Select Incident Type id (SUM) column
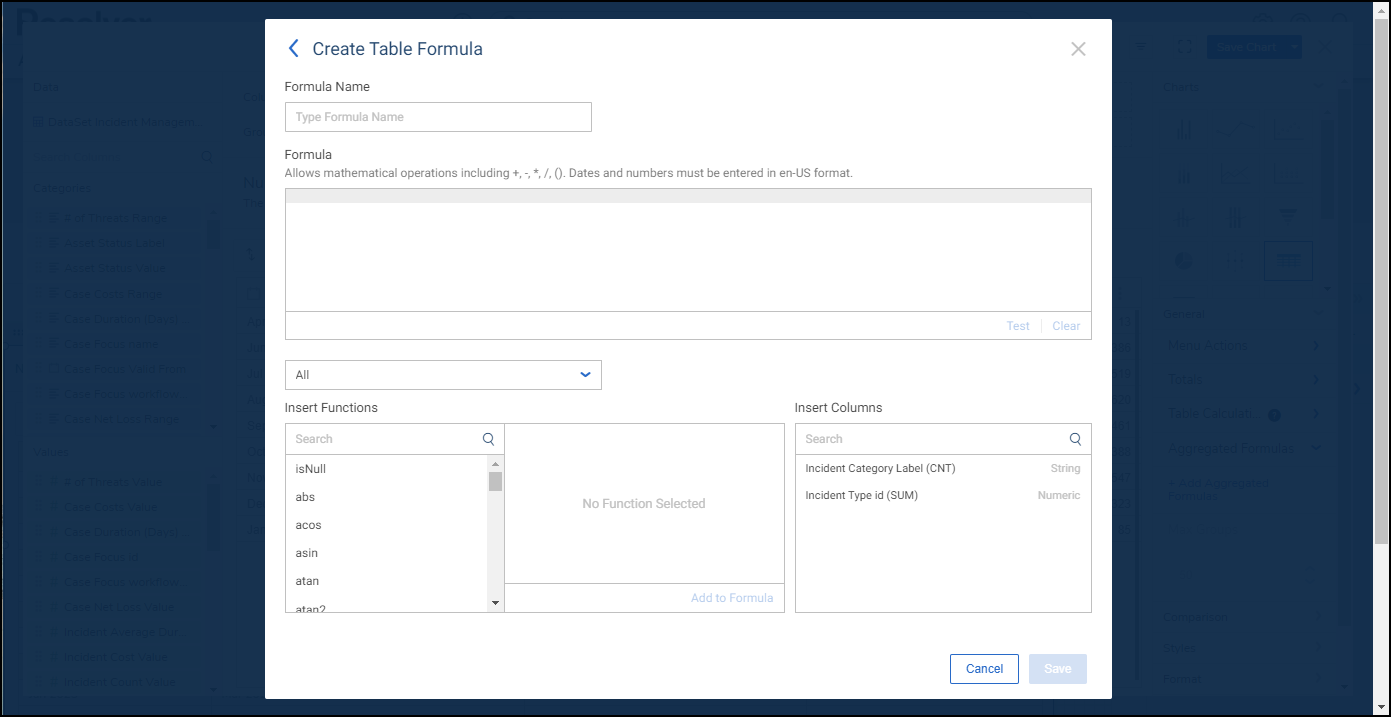1391x717 pixels. pyautogui.click(x=861, y=496)
